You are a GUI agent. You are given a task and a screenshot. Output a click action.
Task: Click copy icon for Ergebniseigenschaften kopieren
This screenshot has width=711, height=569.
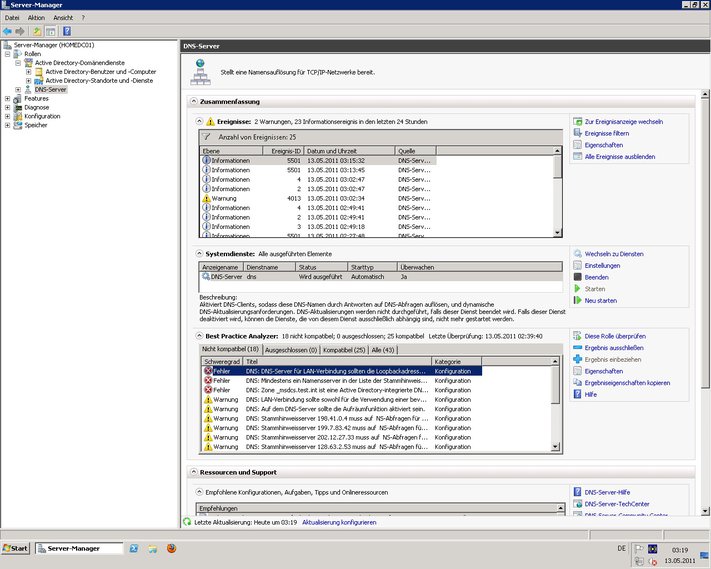coord(577,383)
